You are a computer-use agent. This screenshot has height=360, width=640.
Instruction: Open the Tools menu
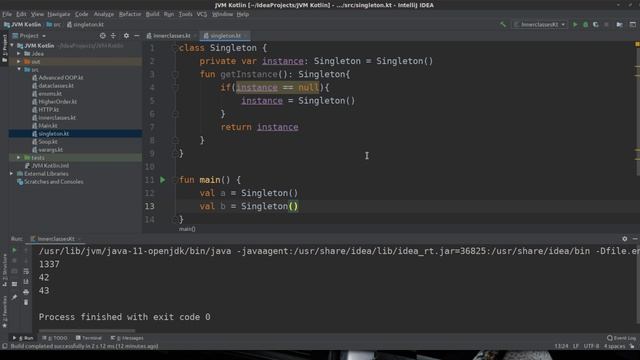tap(185, 14)
